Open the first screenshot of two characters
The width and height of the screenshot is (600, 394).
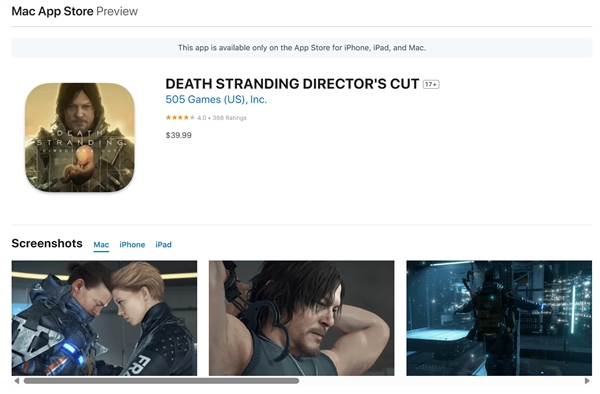(104, 318)
